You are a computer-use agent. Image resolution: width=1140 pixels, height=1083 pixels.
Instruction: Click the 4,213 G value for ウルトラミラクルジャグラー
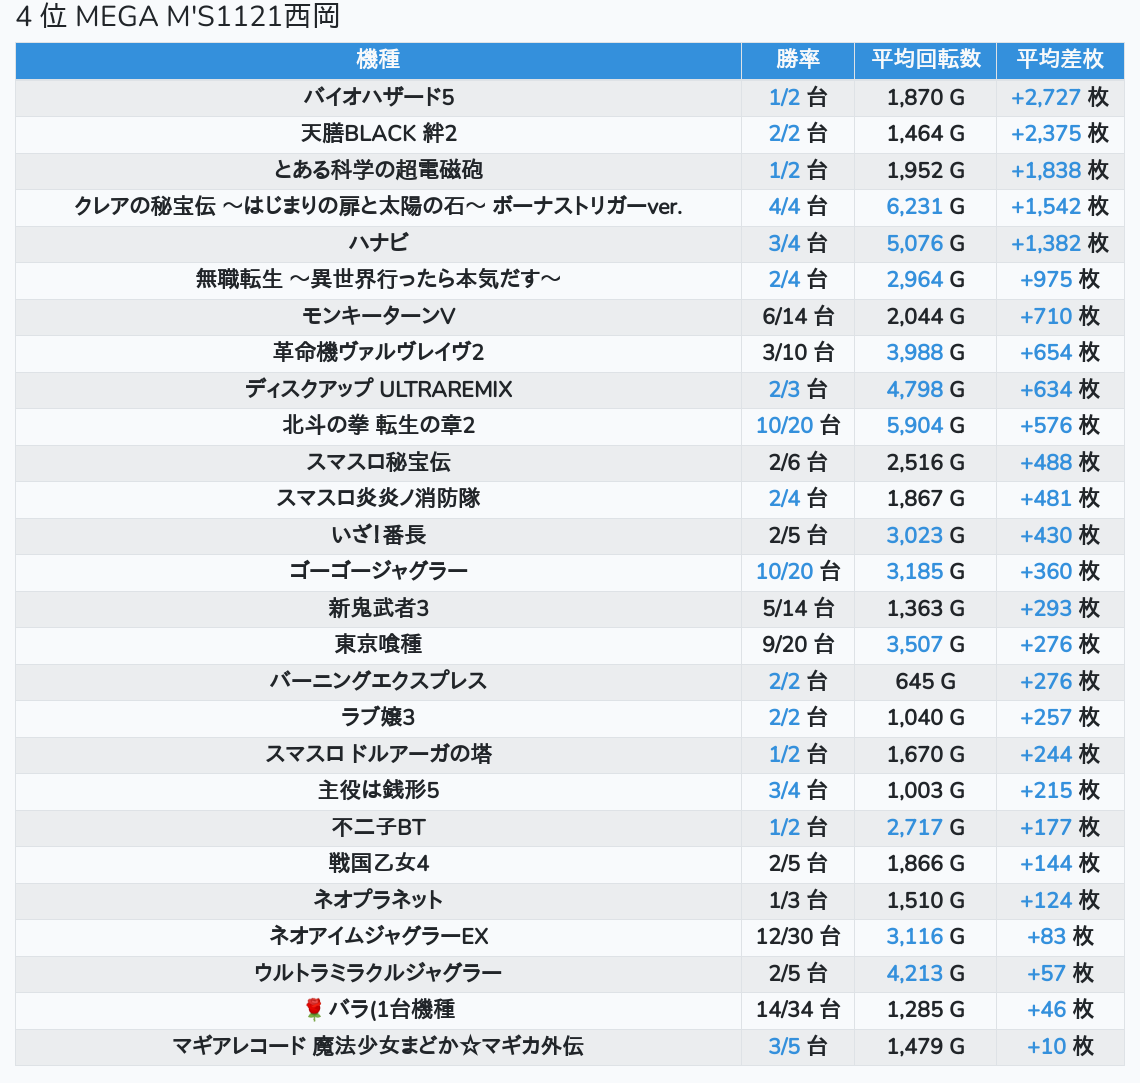(914, 973)
